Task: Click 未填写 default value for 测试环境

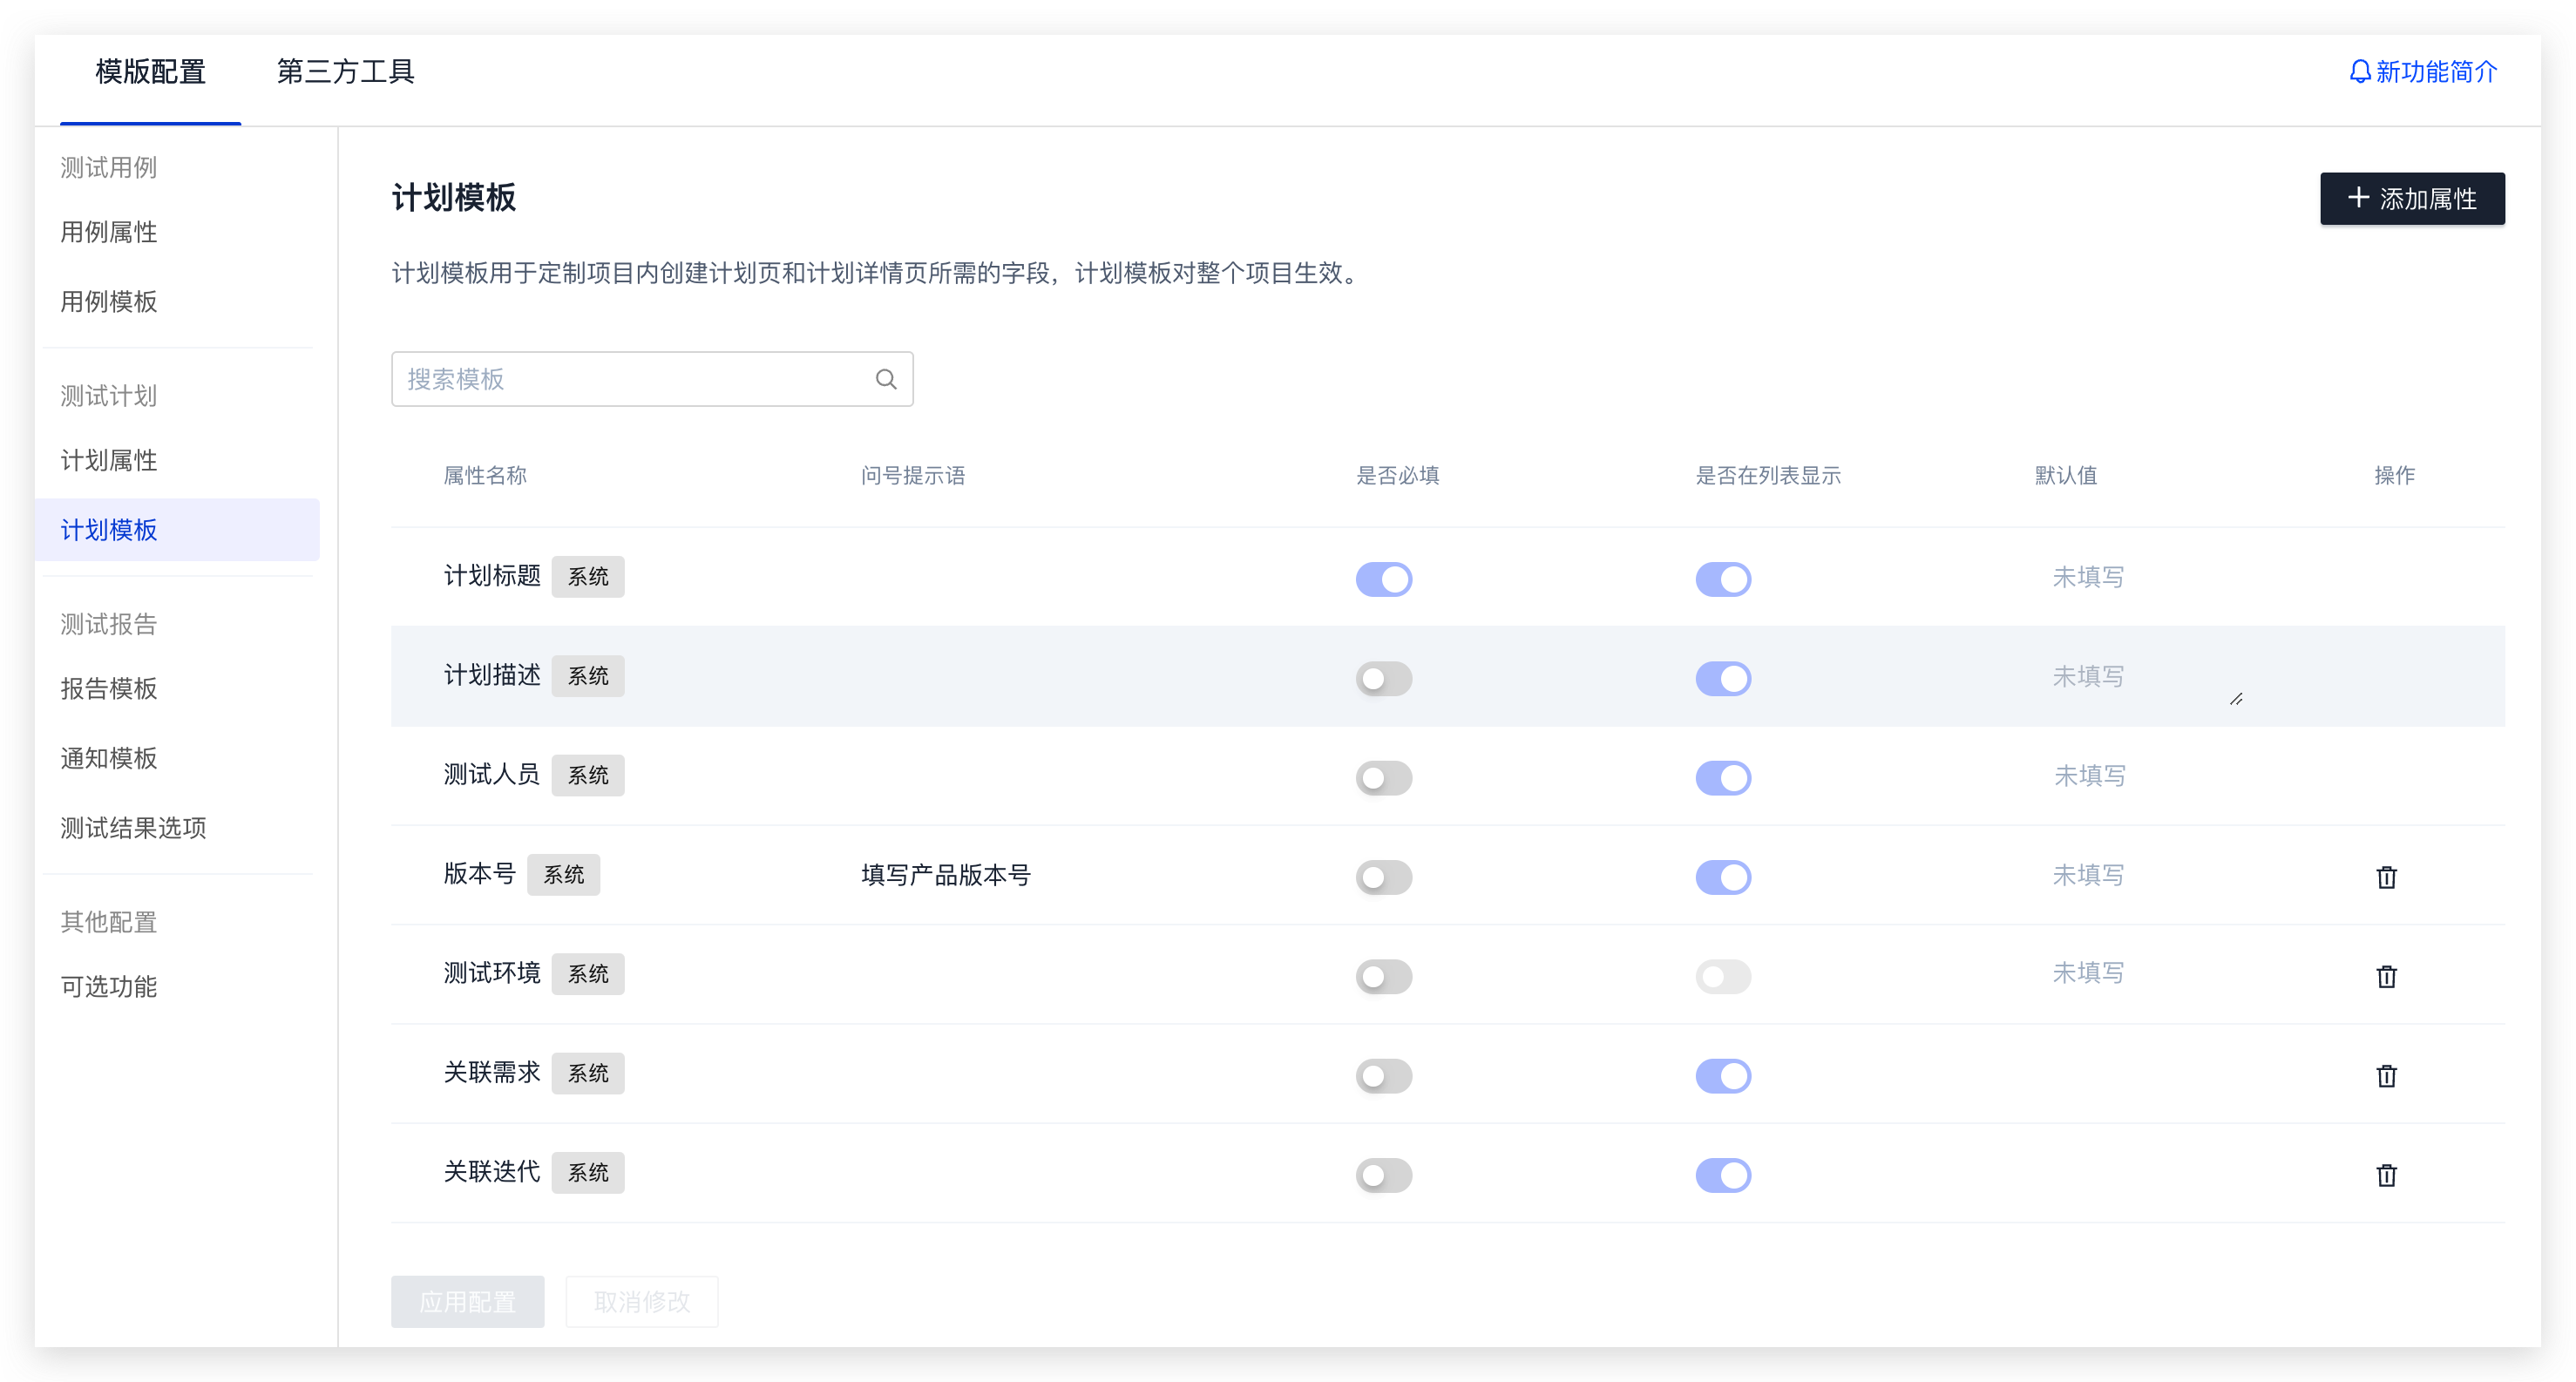Action: [2088, 972]
